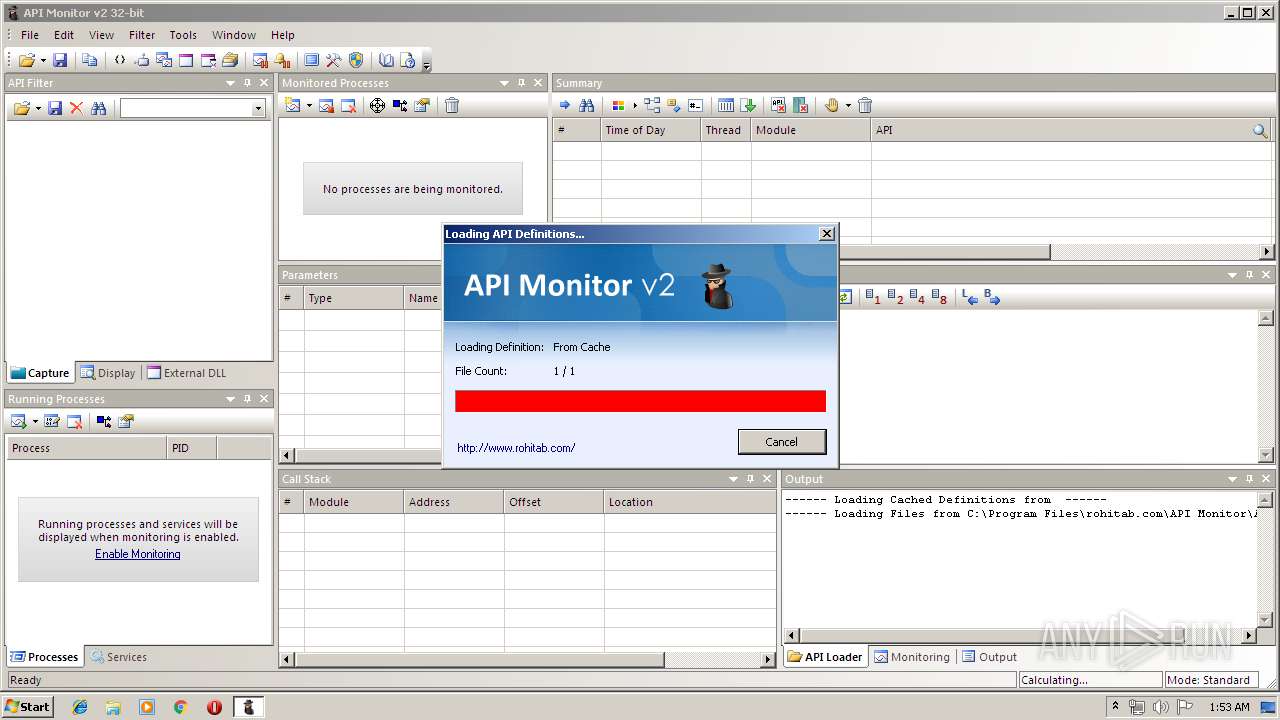Click the crosshair target in Monitored Processes
1280x720 pixels.
[x=377, y=105]
